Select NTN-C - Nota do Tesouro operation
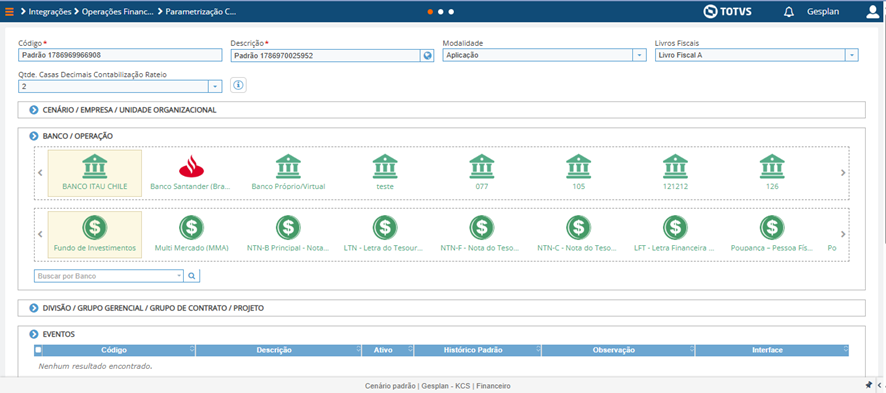This screenshot has width=886, height=393. coord(578,234)
